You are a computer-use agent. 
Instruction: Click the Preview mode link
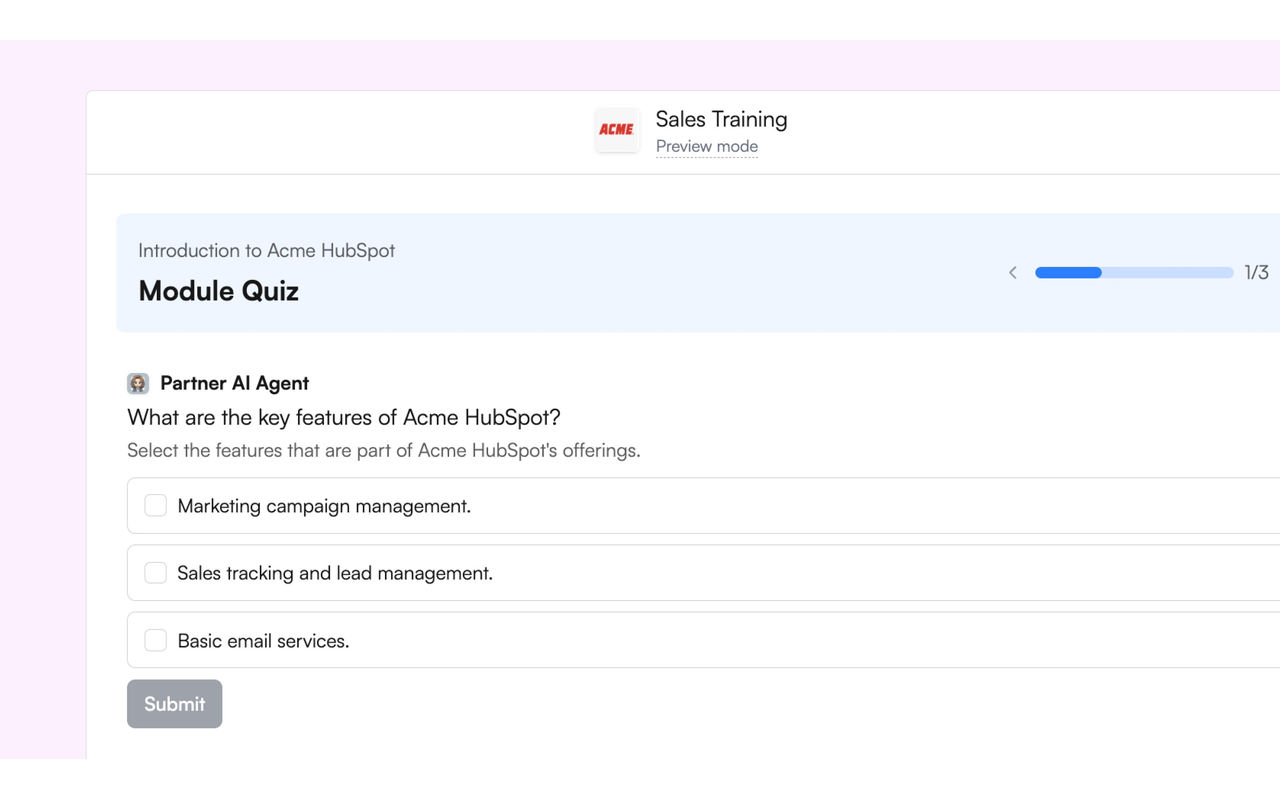707,146
